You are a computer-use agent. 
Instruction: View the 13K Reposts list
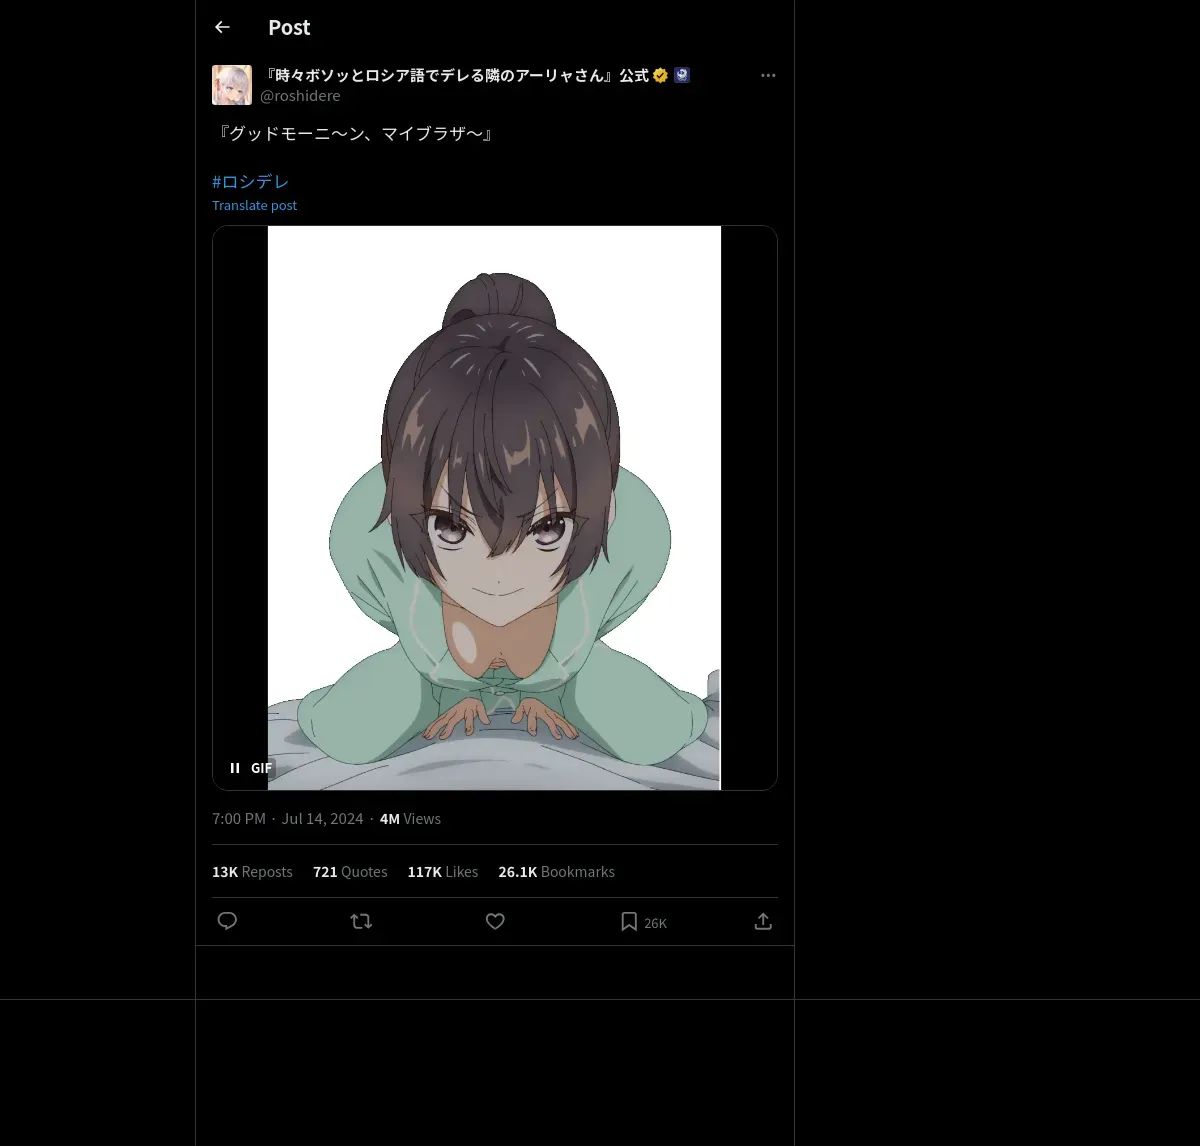(x=252, y=872)
